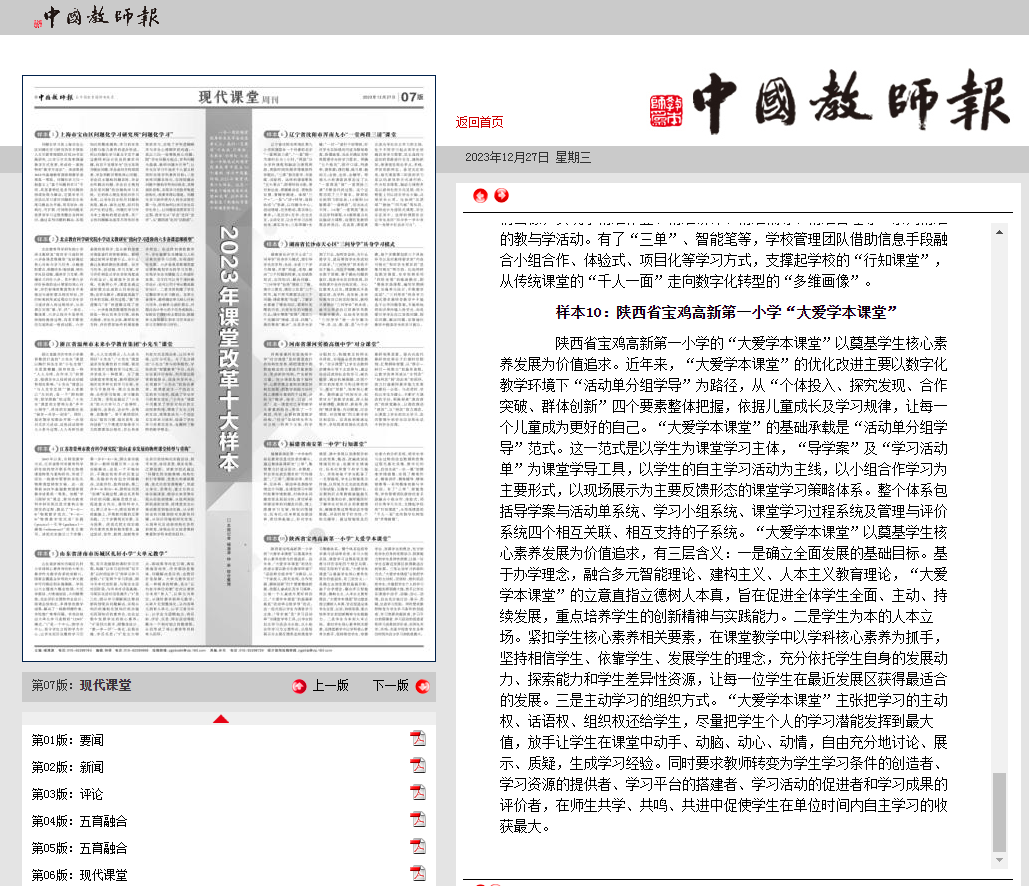
Task: Click 2023年课堂改革十大样本 banner in thumbnail
Action: tap(229, 349)
